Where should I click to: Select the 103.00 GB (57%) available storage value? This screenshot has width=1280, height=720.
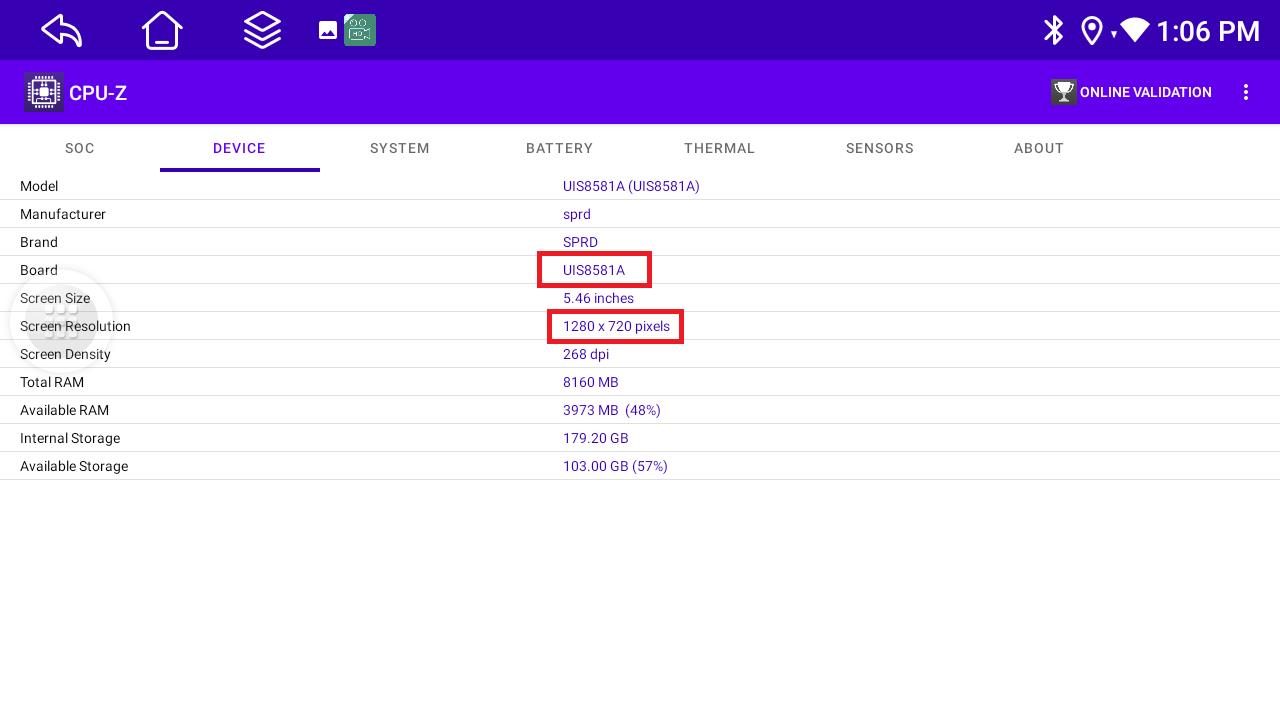(x=615, y=466)
